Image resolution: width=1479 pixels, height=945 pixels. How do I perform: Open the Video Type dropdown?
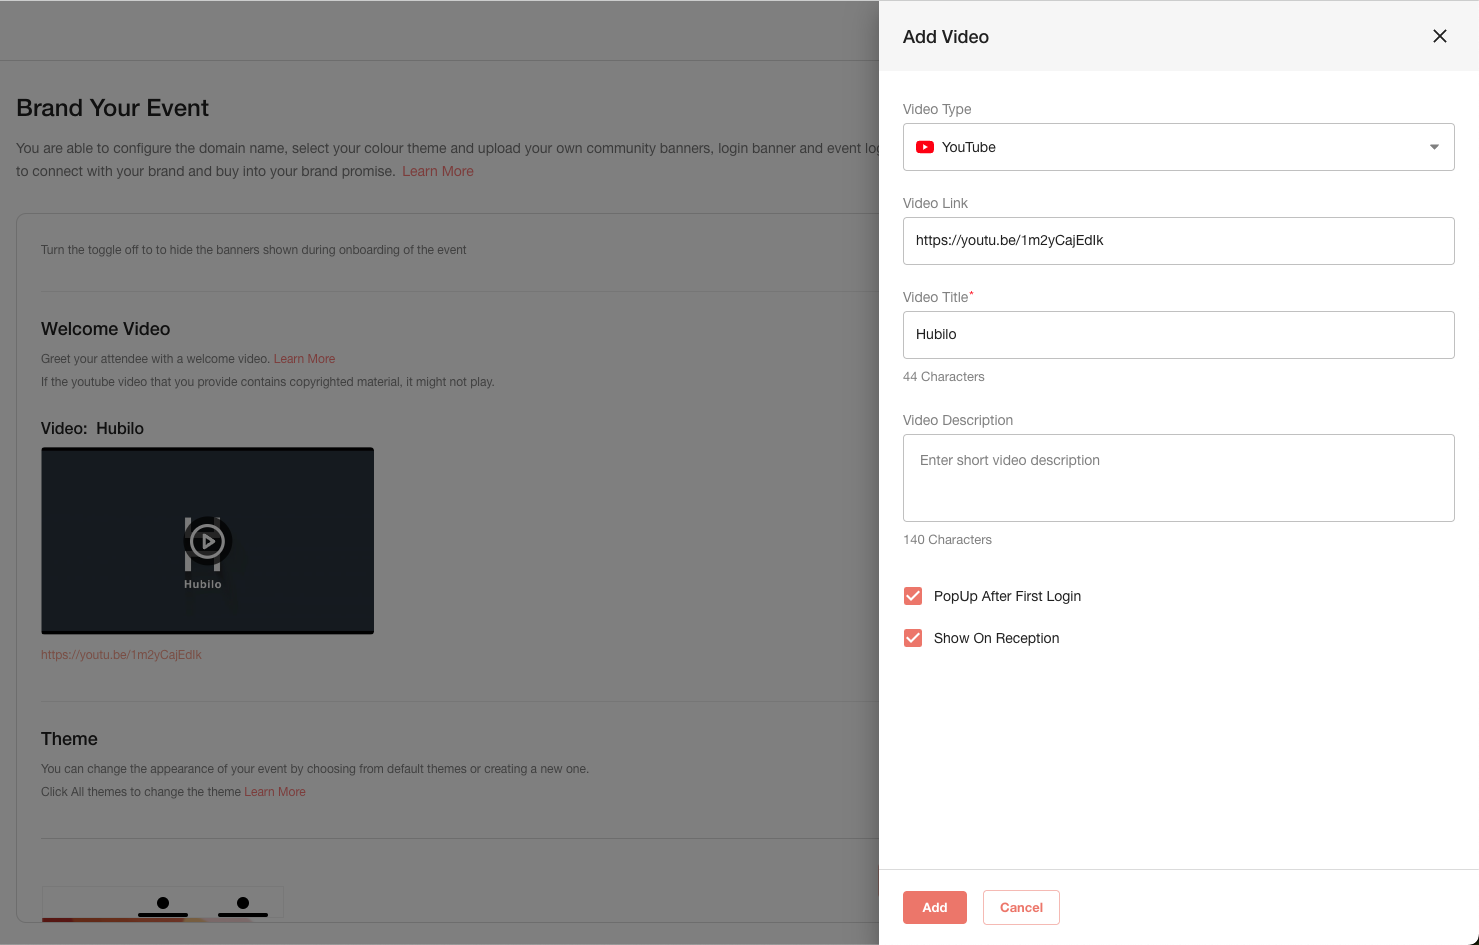[x=1178, y=147]
